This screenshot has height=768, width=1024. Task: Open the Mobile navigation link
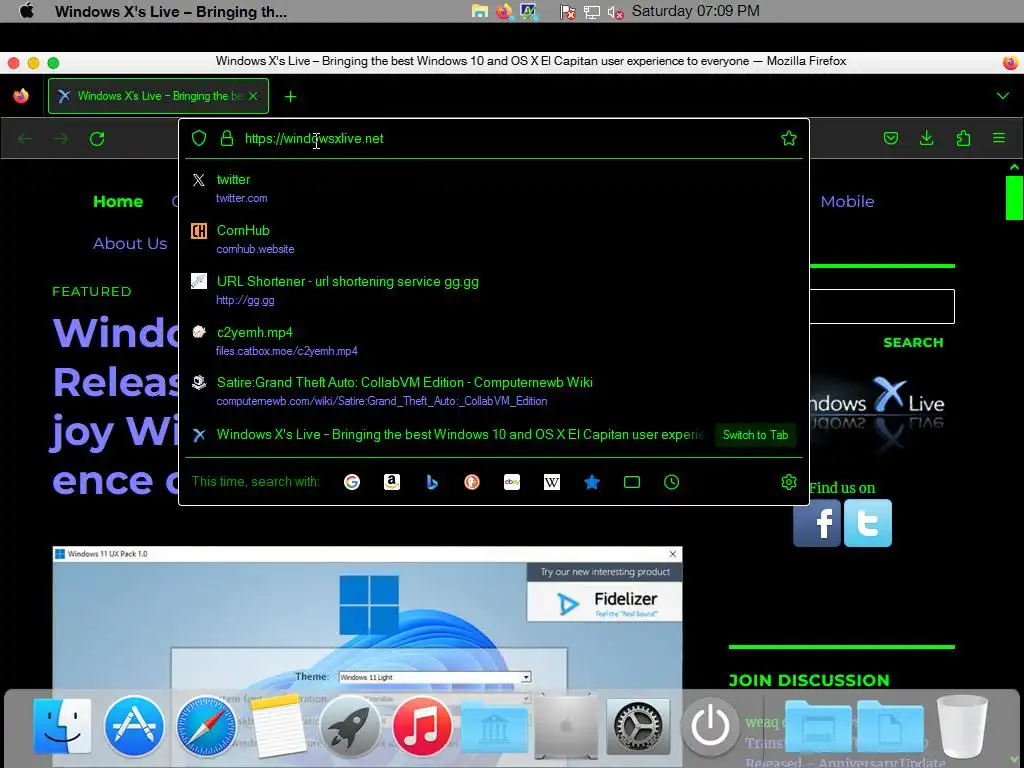pyautogui.click(x=847, y=201)
